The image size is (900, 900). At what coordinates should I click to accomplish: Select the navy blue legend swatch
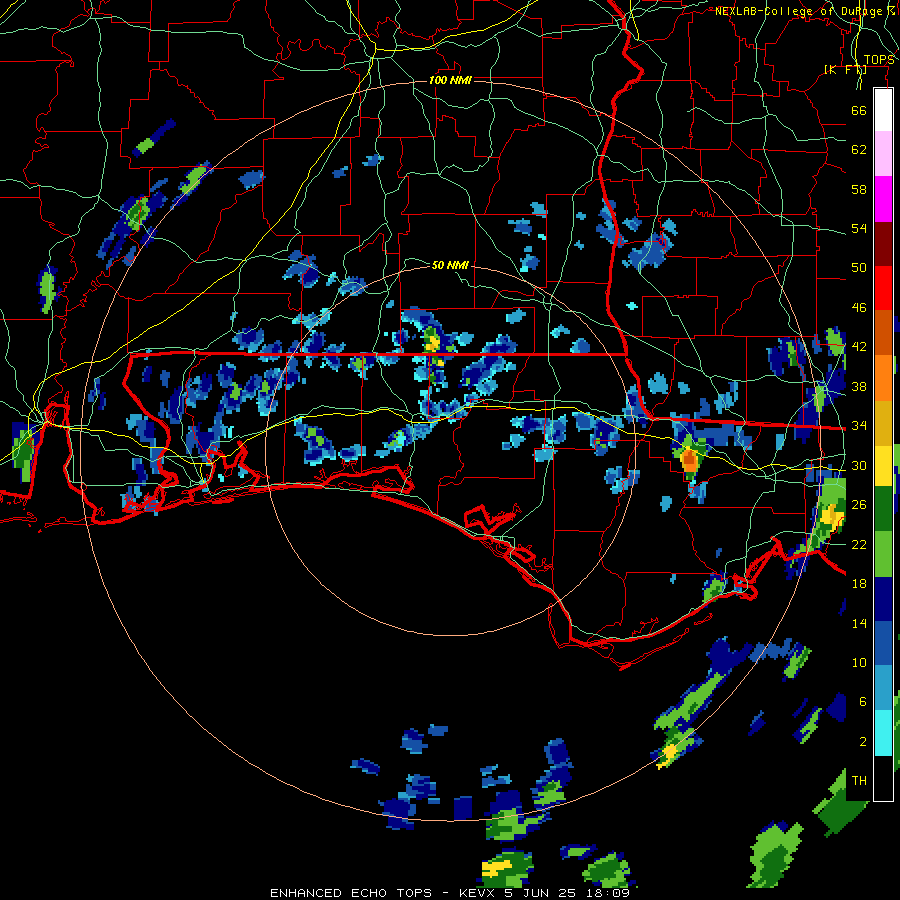[x=883, y=600]
